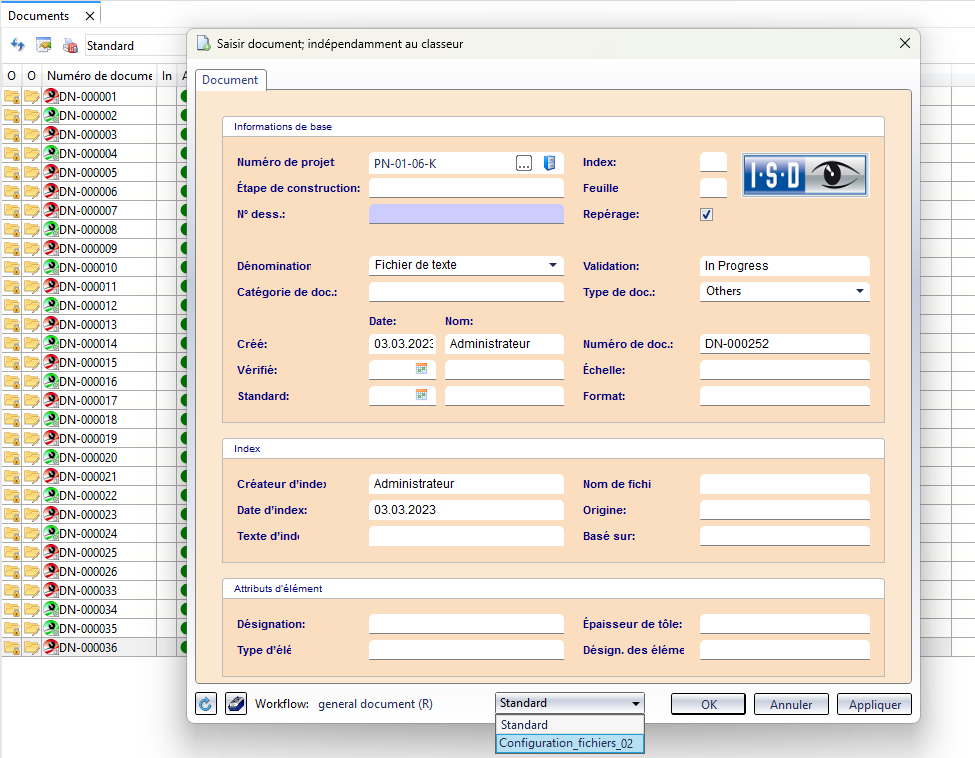This screenshot has height=758, width=975.
Task: Select the DN-000010 row text
Action: 88,267
